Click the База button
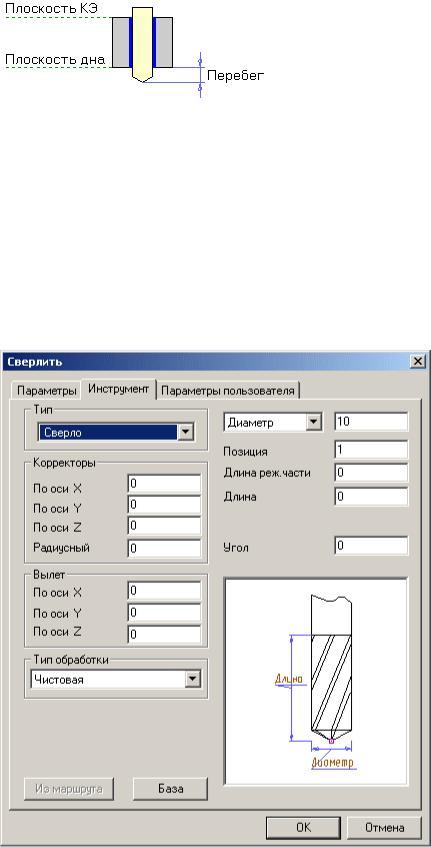 [170, 789]
